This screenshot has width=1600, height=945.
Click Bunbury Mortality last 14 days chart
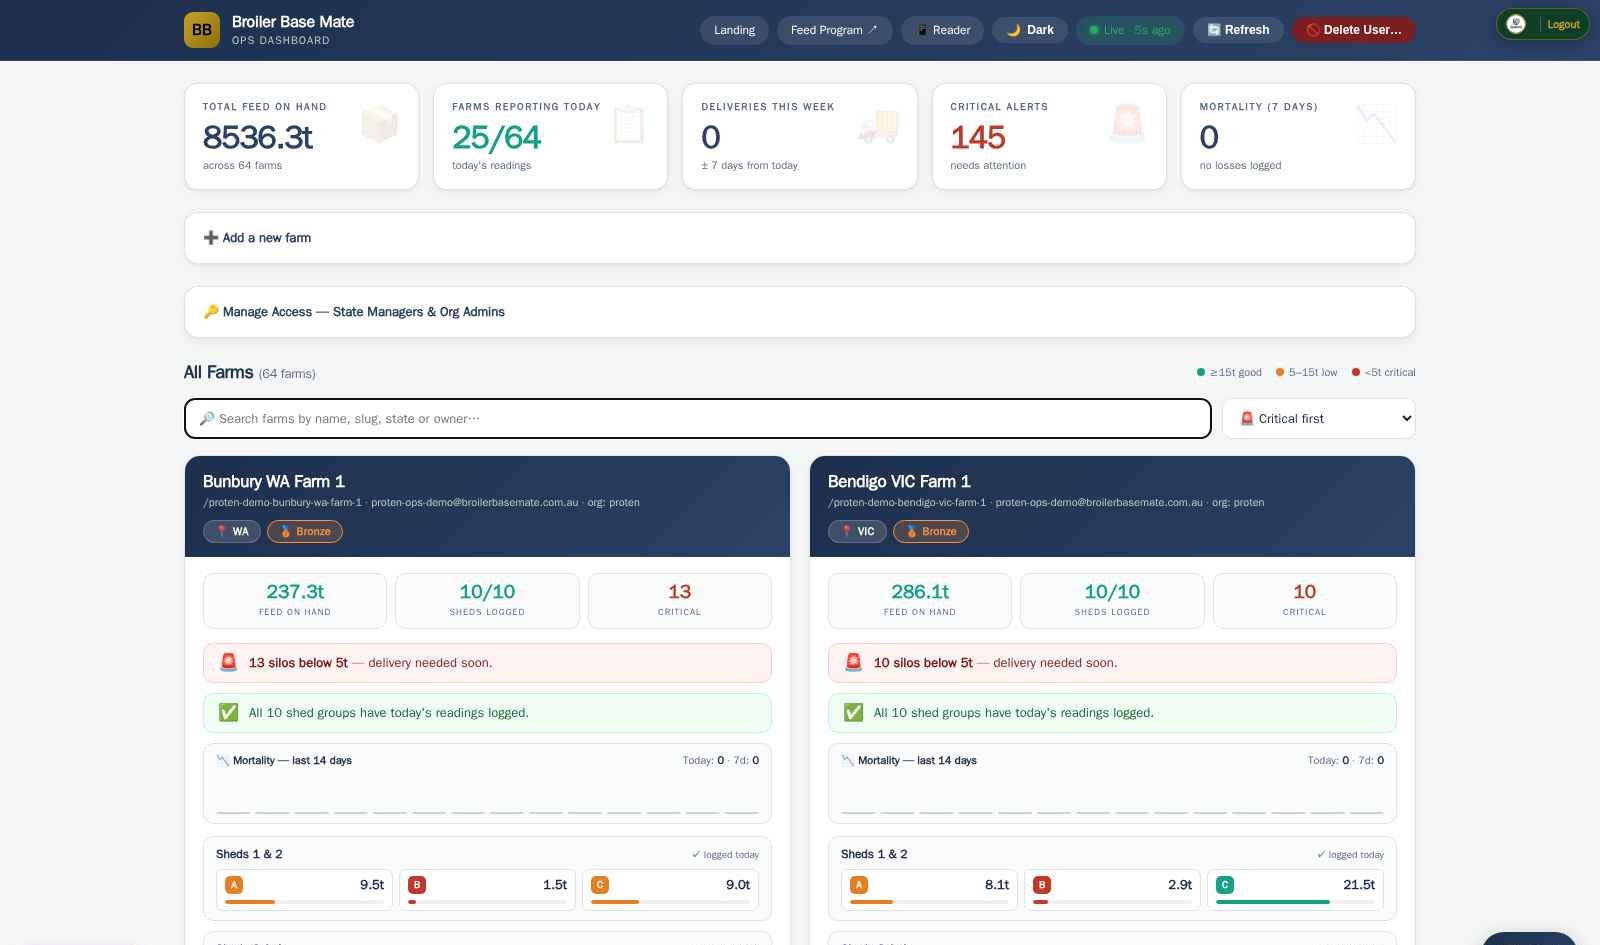click(x=487, y=783)
